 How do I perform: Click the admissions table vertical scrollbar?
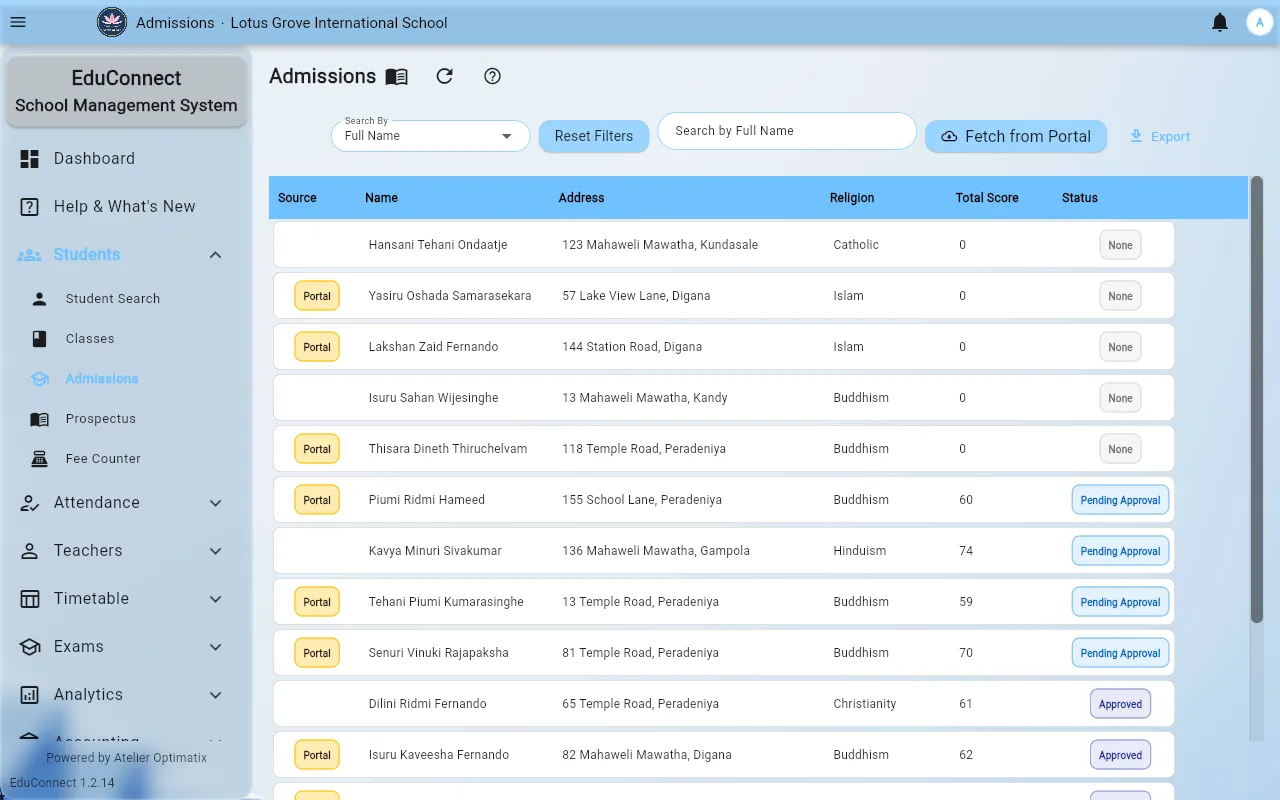[x=1257, y=400]
